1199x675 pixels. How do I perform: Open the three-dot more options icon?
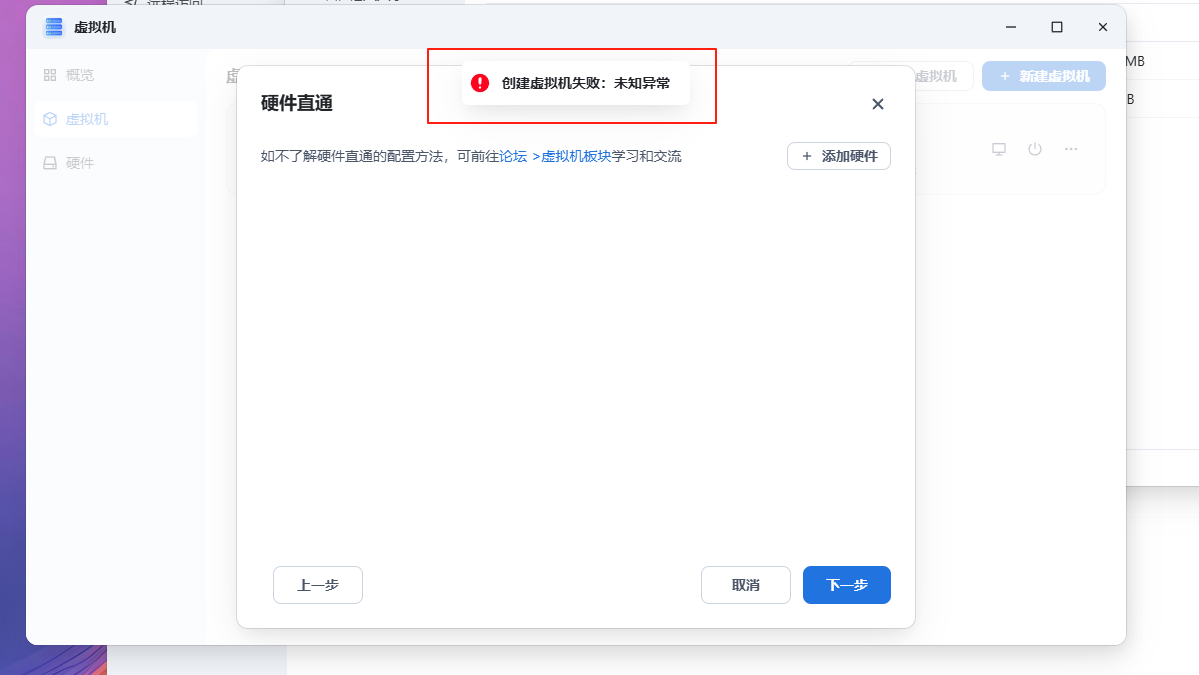pos(1071,149)
